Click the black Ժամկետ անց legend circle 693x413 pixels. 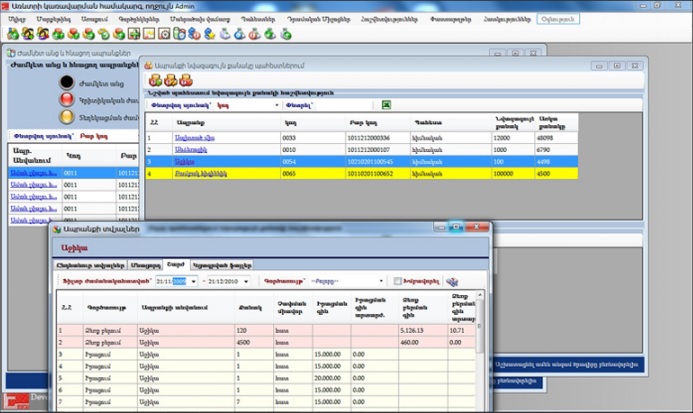[x=67, y=82]
